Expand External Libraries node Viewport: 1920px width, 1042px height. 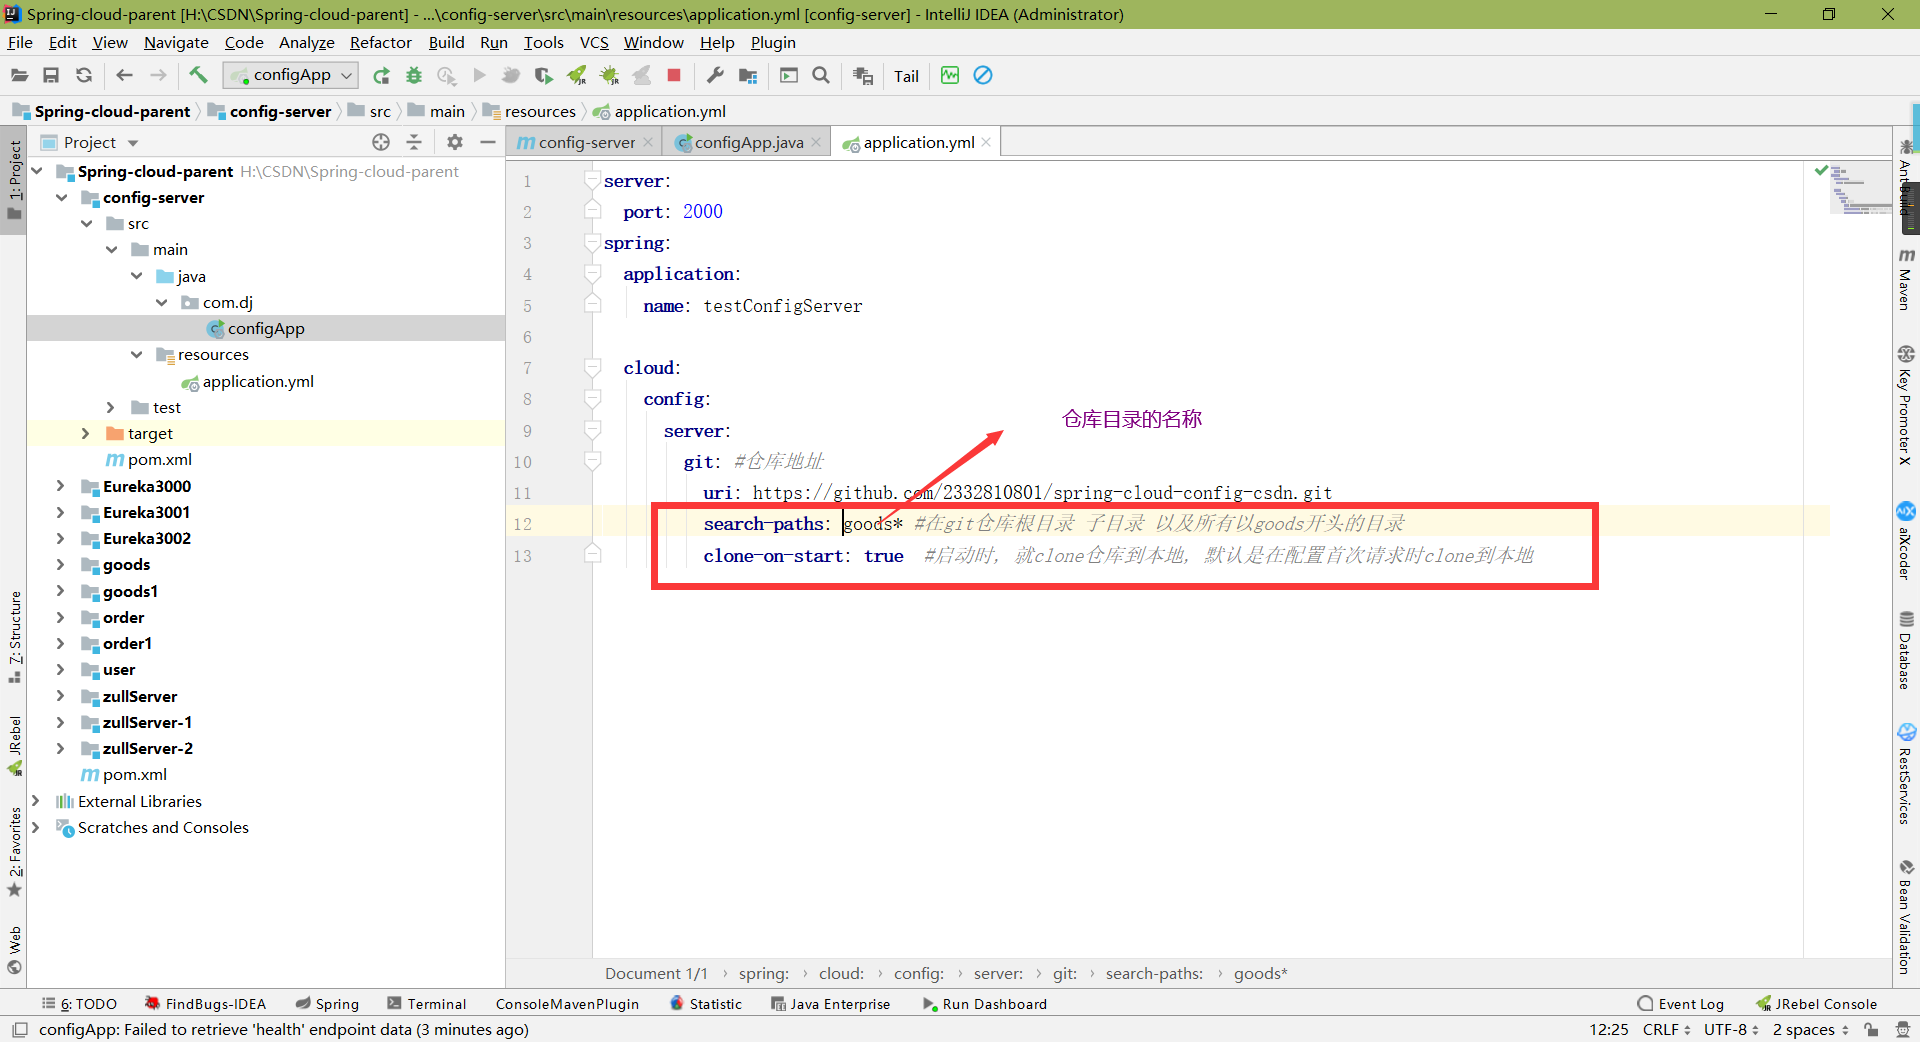(x=36, y=801)
